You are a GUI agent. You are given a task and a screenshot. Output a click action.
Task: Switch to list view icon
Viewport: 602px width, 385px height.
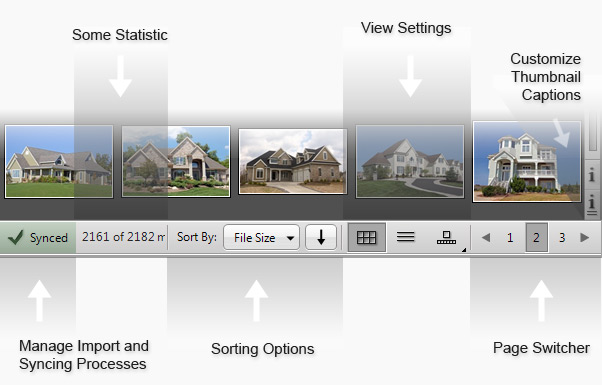click(x=405, y=237)
